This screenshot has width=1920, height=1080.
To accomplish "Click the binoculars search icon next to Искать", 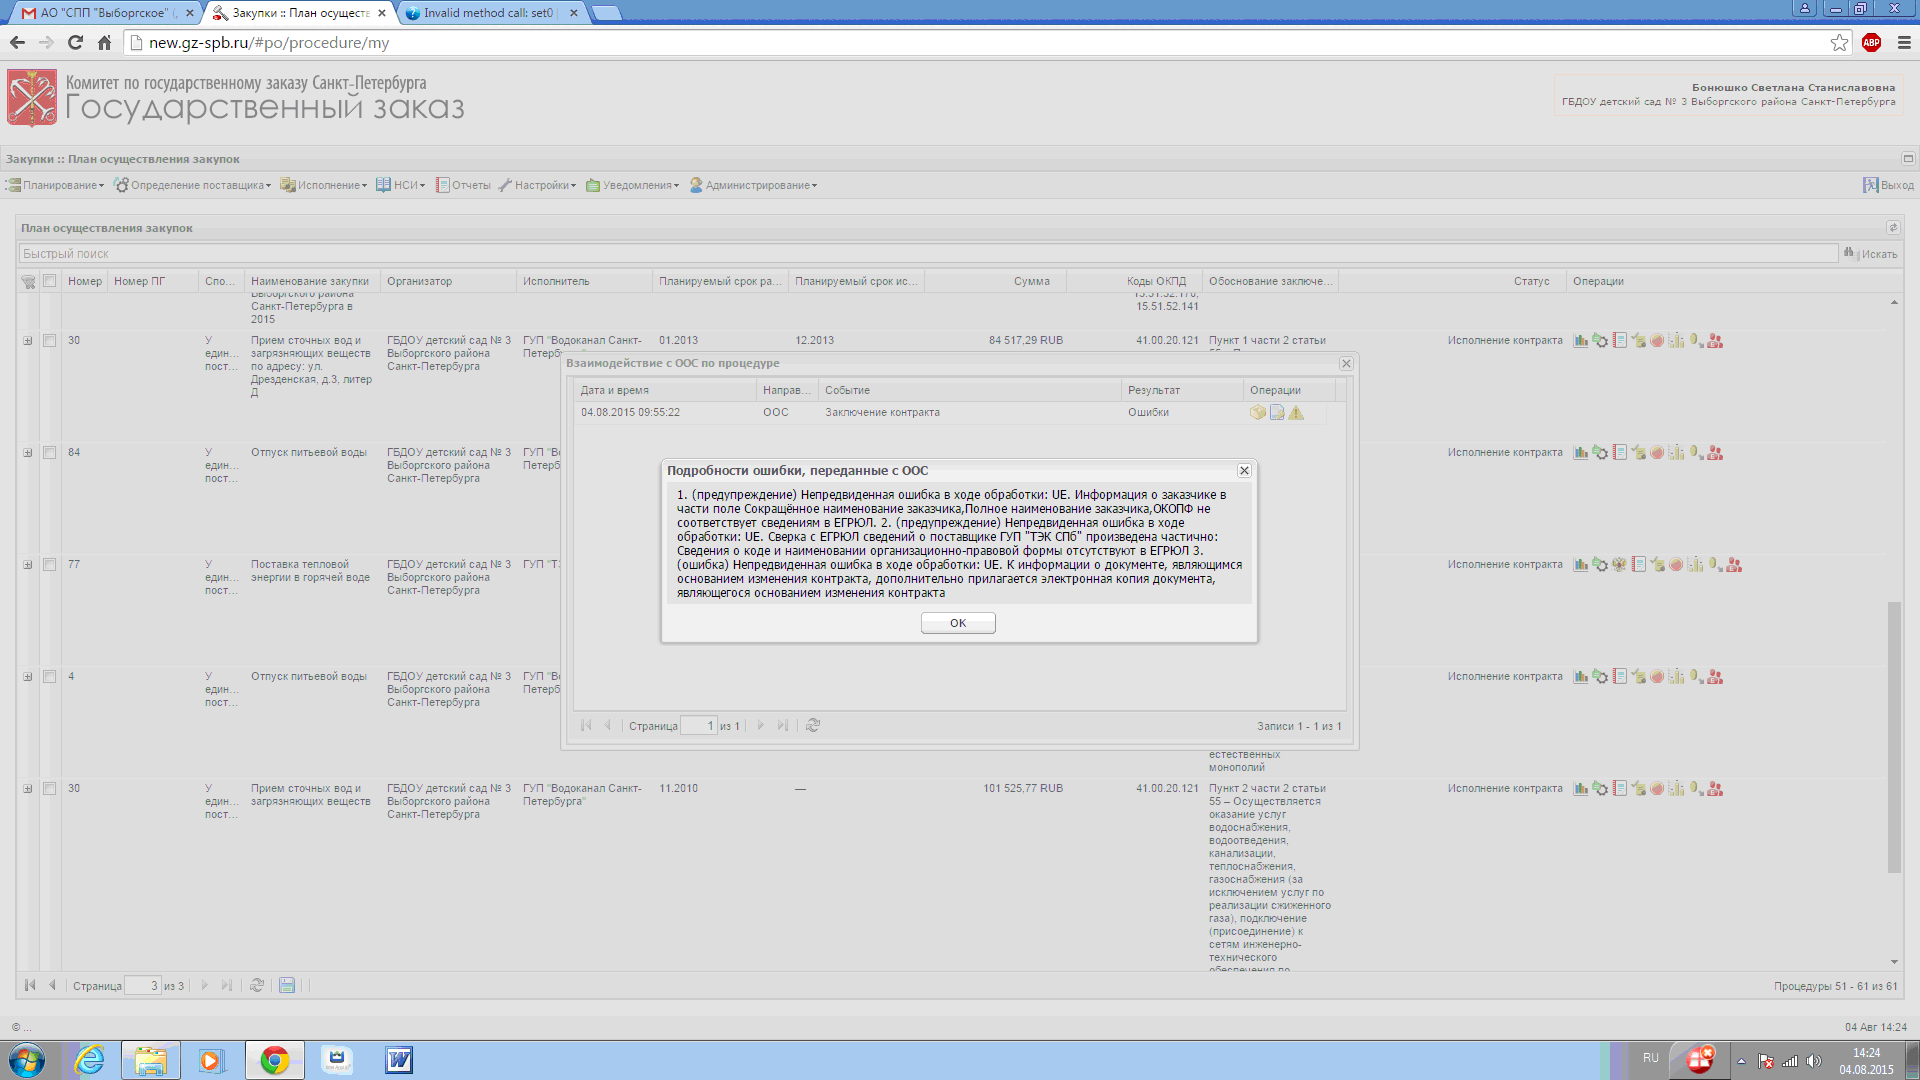I will pos(1849,253).
